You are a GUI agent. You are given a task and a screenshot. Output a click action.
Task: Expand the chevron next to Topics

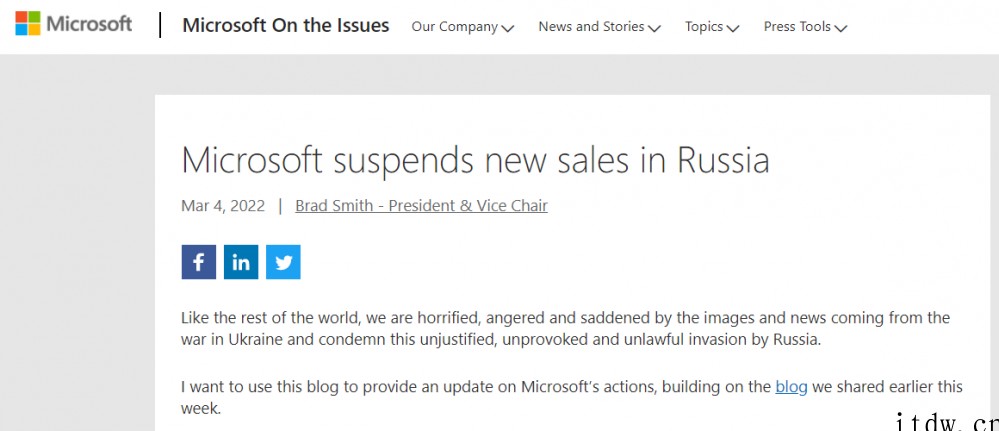[733, 28]
